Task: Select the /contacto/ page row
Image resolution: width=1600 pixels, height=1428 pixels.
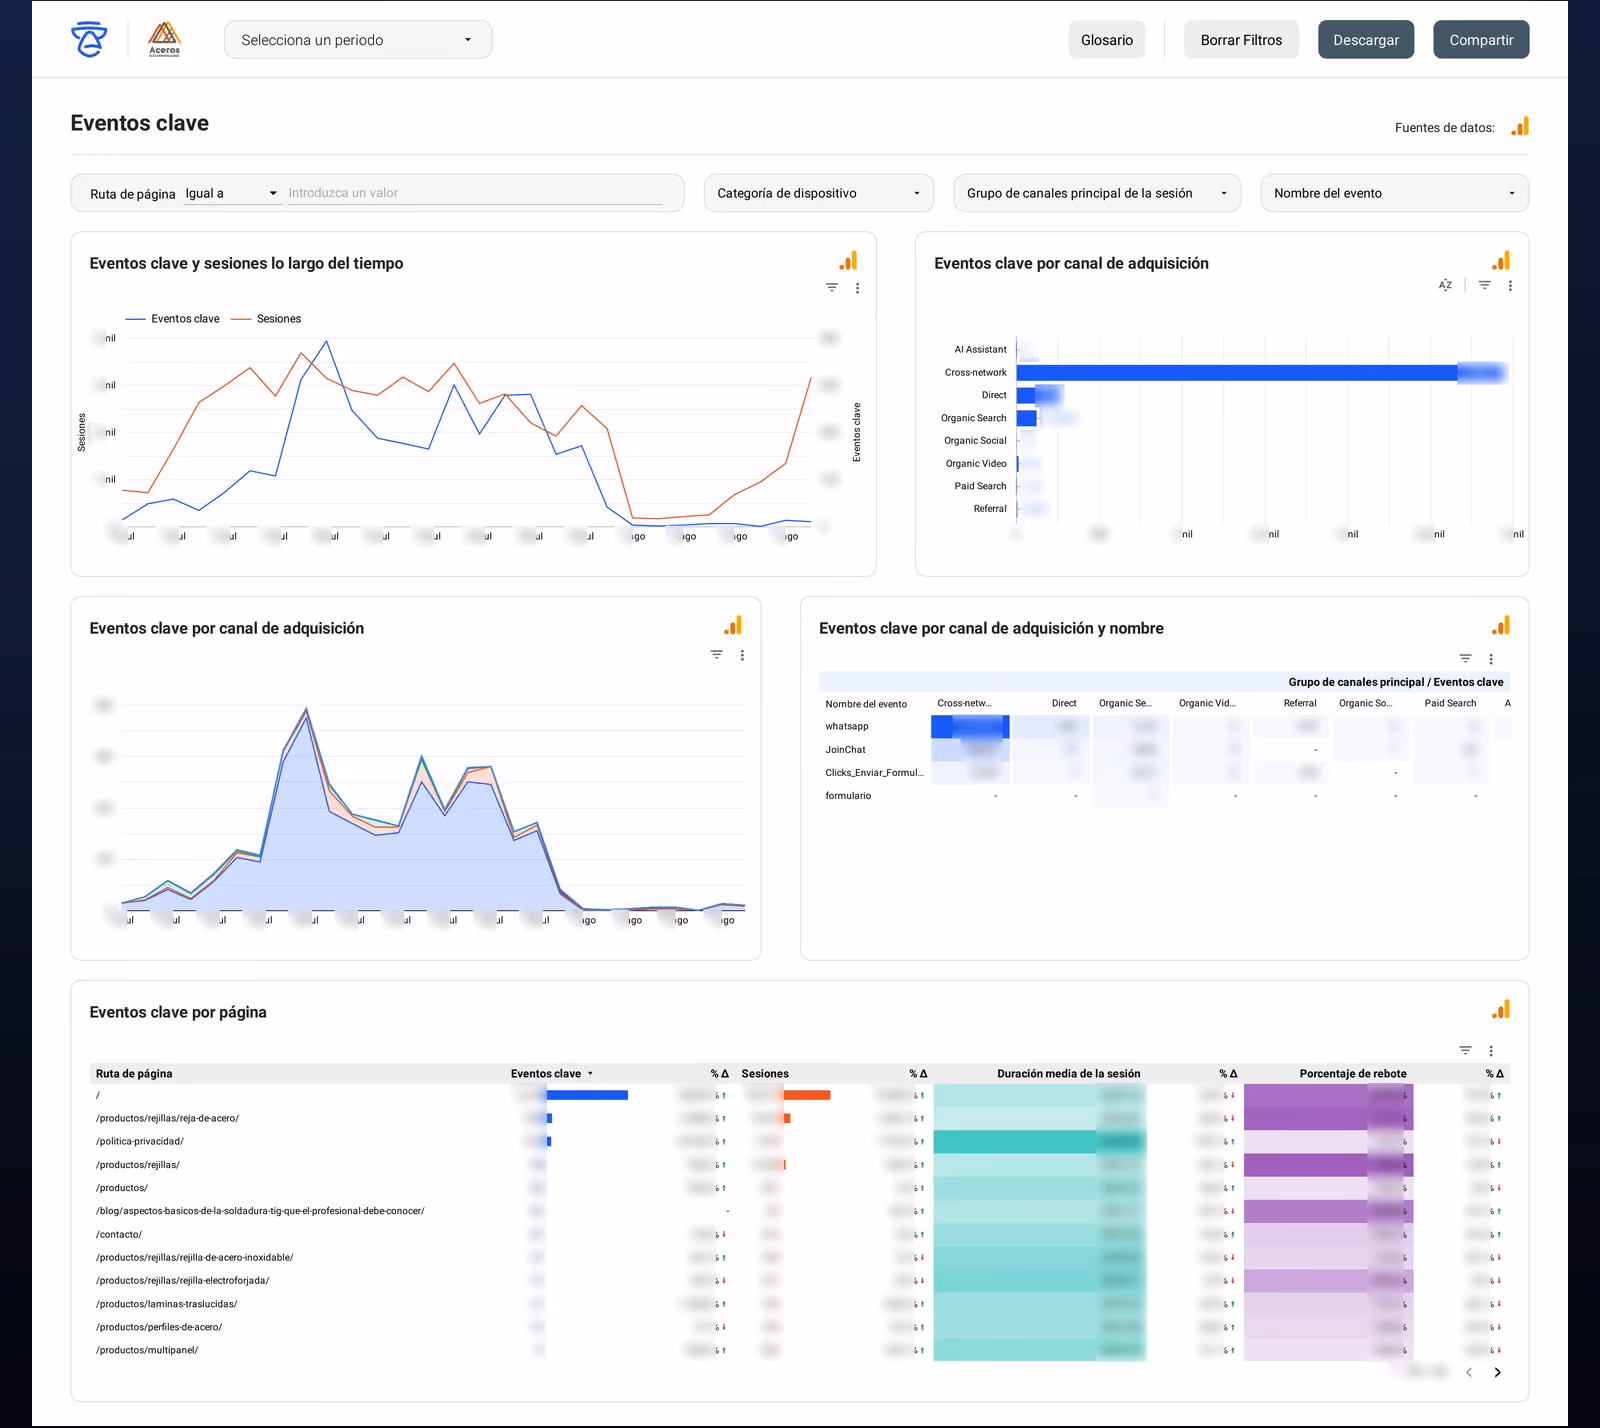Action: [x=800, y=1235]
